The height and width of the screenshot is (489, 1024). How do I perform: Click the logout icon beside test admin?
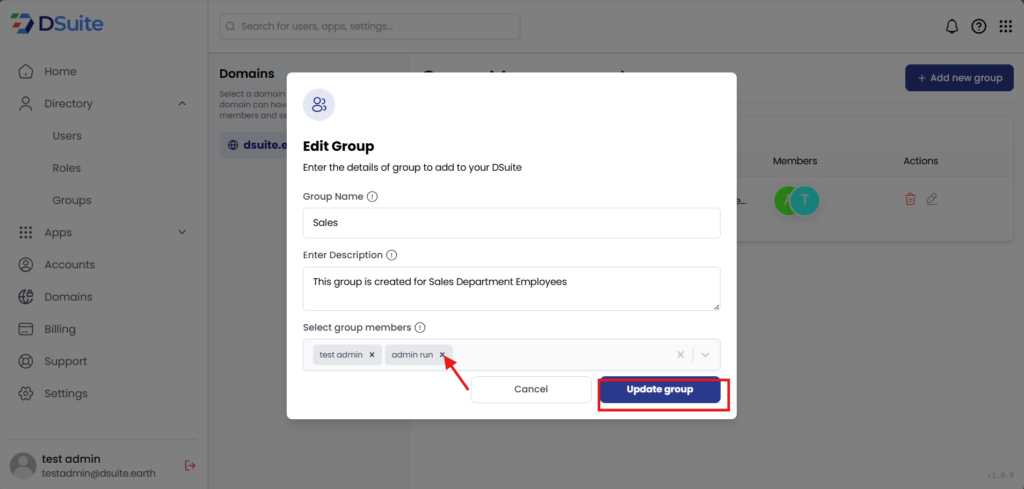click(190, 465)
